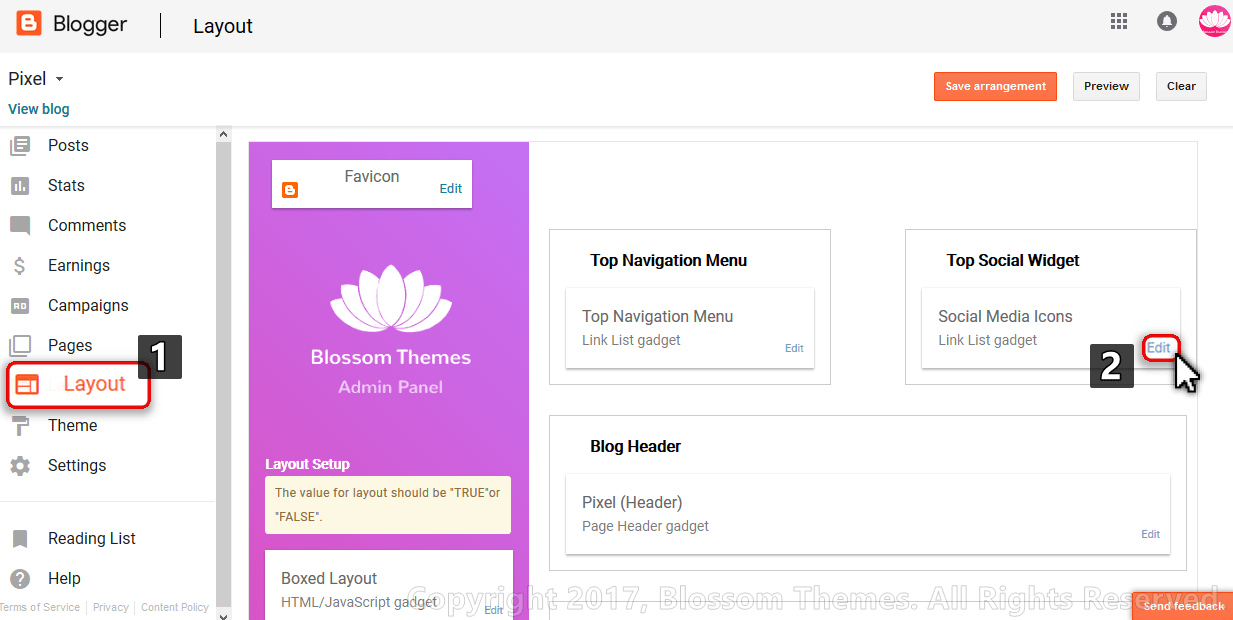This screenshot has height=620, width=1233.
Task: Expand the Pixel blog selector dropdown
Action: pyautogui.click(x=59, y=79)
